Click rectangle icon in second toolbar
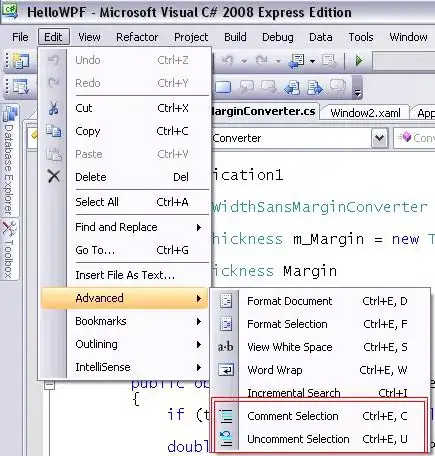This screenshot has height=456, width=435. (223, 88)
